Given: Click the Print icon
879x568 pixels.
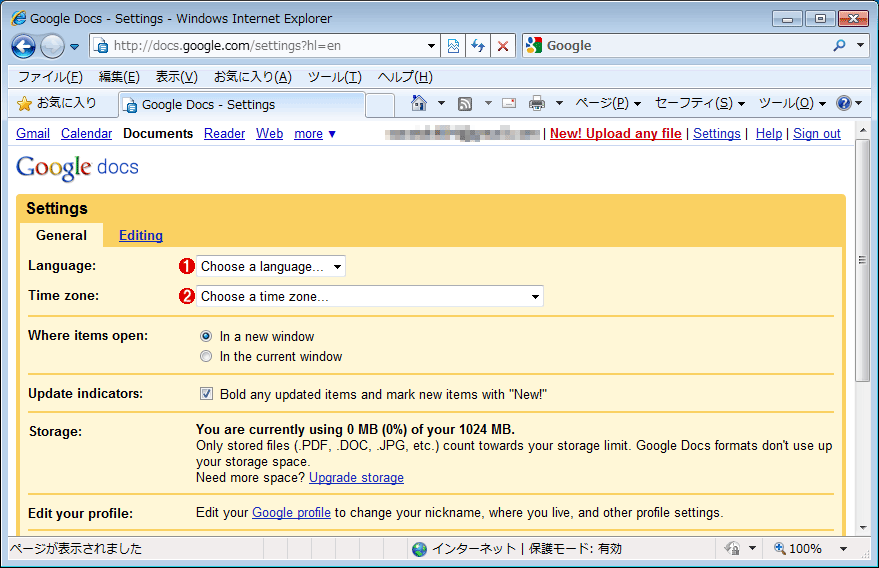Looking at the screenshot, I should pos(537,103).
